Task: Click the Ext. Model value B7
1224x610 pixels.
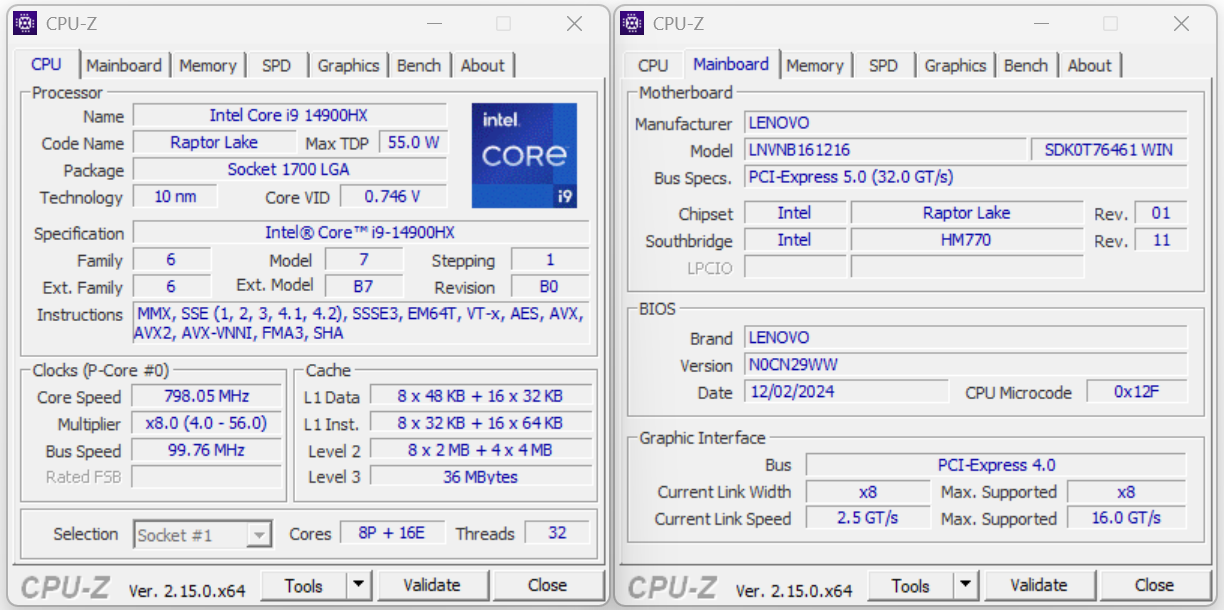Action: pyautogui.click(x=364, y=286)
